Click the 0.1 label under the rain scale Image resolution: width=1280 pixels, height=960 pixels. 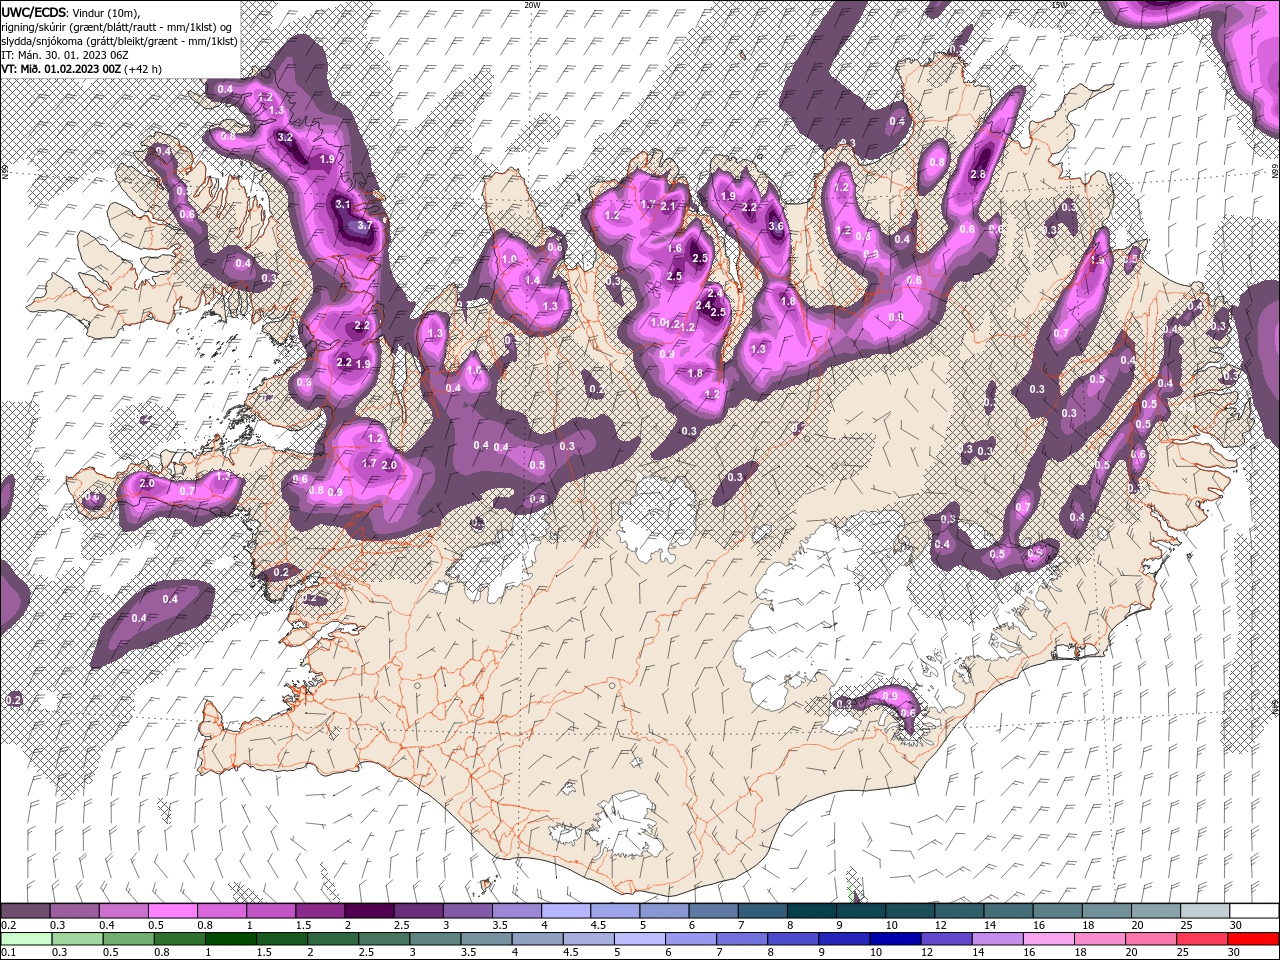7,952
